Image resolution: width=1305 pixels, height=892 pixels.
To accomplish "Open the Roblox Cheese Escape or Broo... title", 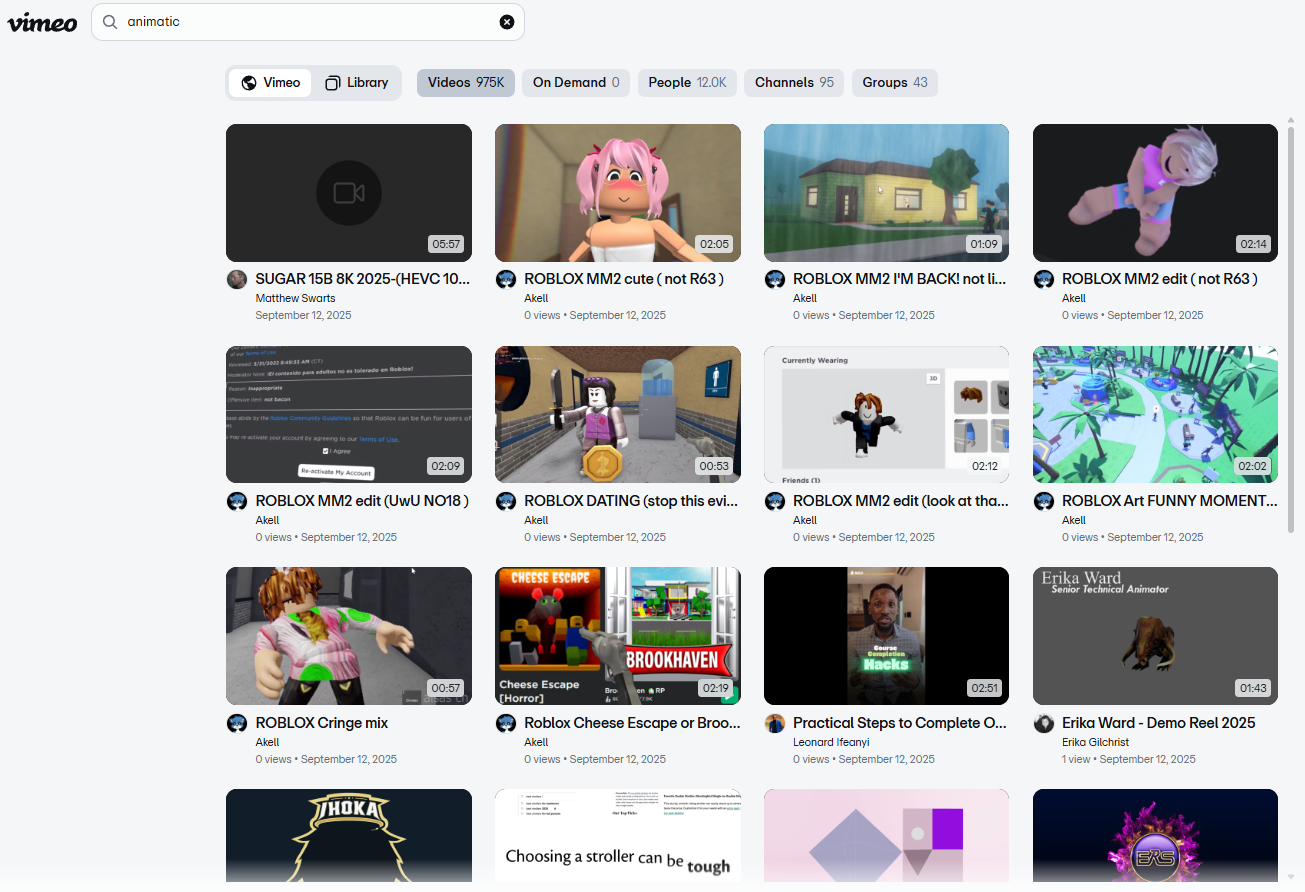I will point(632,723).
